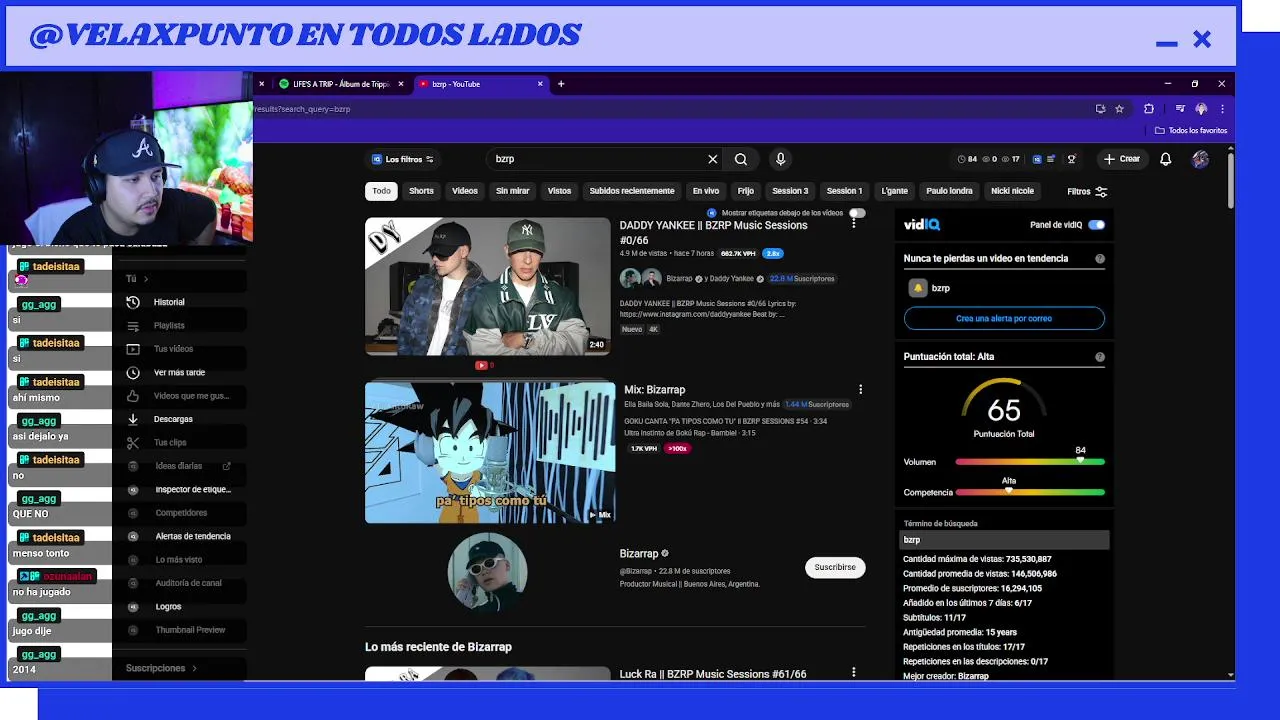Select the Subidos recientemente chip
The image size is (1280, 720).
632,191
